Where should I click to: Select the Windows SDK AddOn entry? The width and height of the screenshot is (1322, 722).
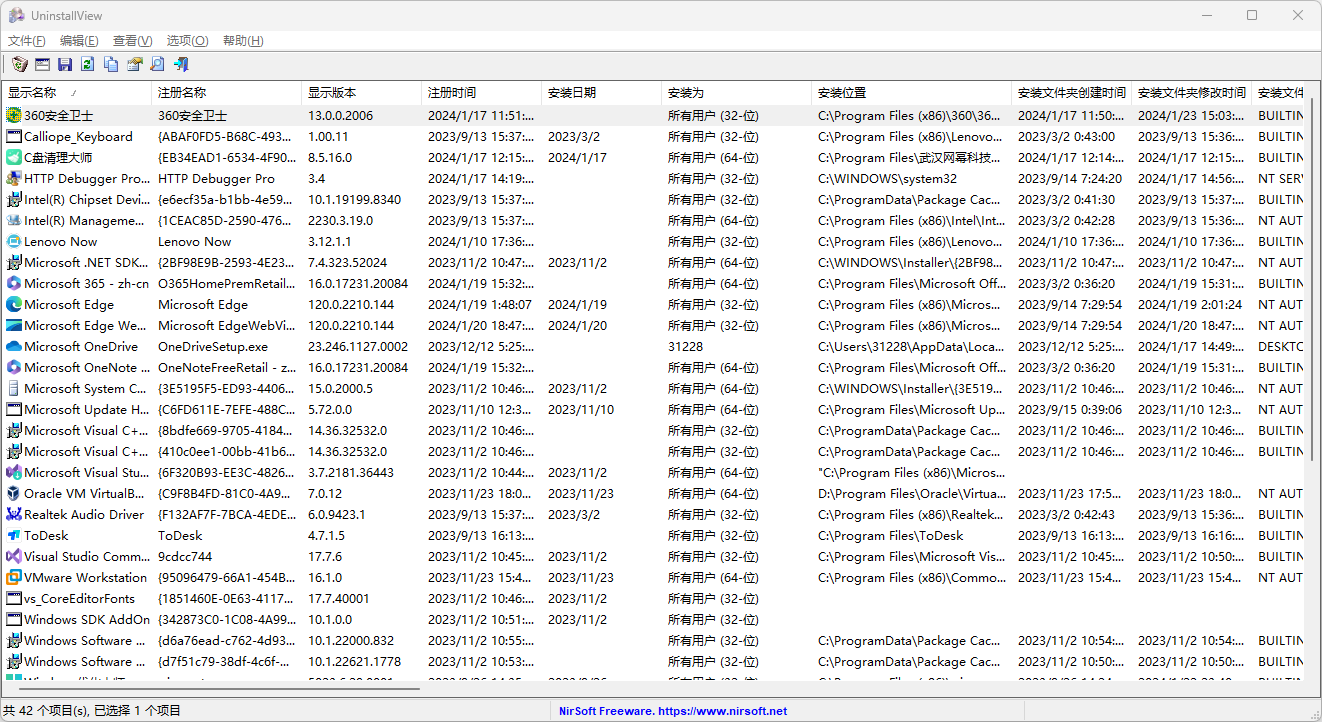pyautogui.click(x=87, y=620)
